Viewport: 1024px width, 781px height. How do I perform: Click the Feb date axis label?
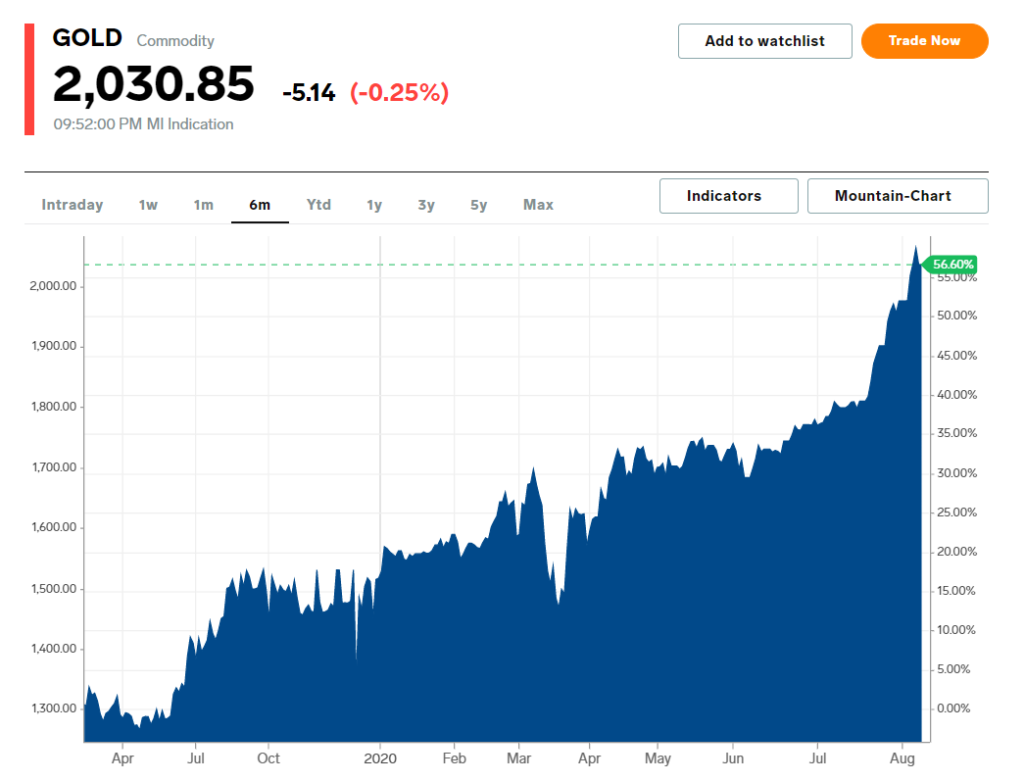pyautogui.click(x=455, y=759)
